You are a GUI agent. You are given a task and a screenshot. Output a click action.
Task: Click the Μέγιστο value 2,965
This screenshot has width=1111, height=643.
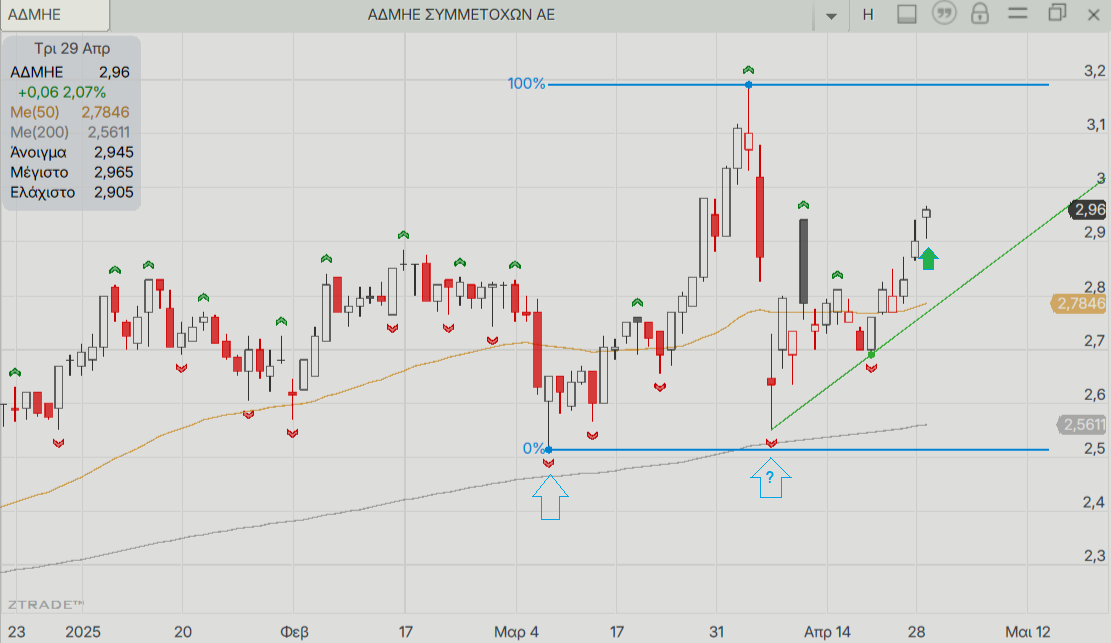click(x=113, y=172)
